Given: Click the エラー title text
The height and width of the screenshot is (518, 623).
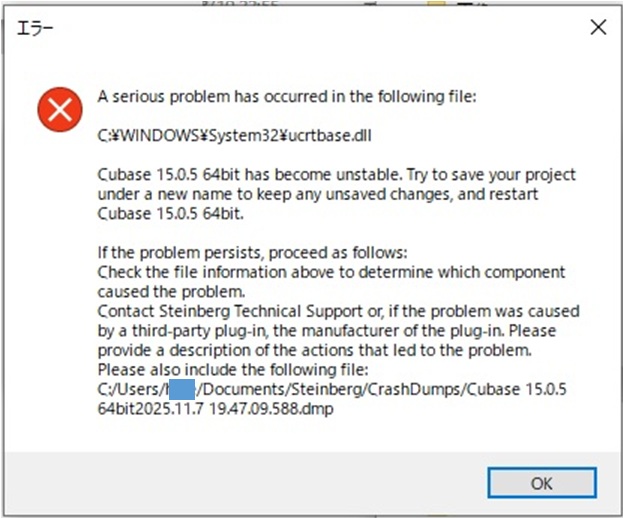Looking at the screenshot, I should pyautogui.click(x=36, y=28).
